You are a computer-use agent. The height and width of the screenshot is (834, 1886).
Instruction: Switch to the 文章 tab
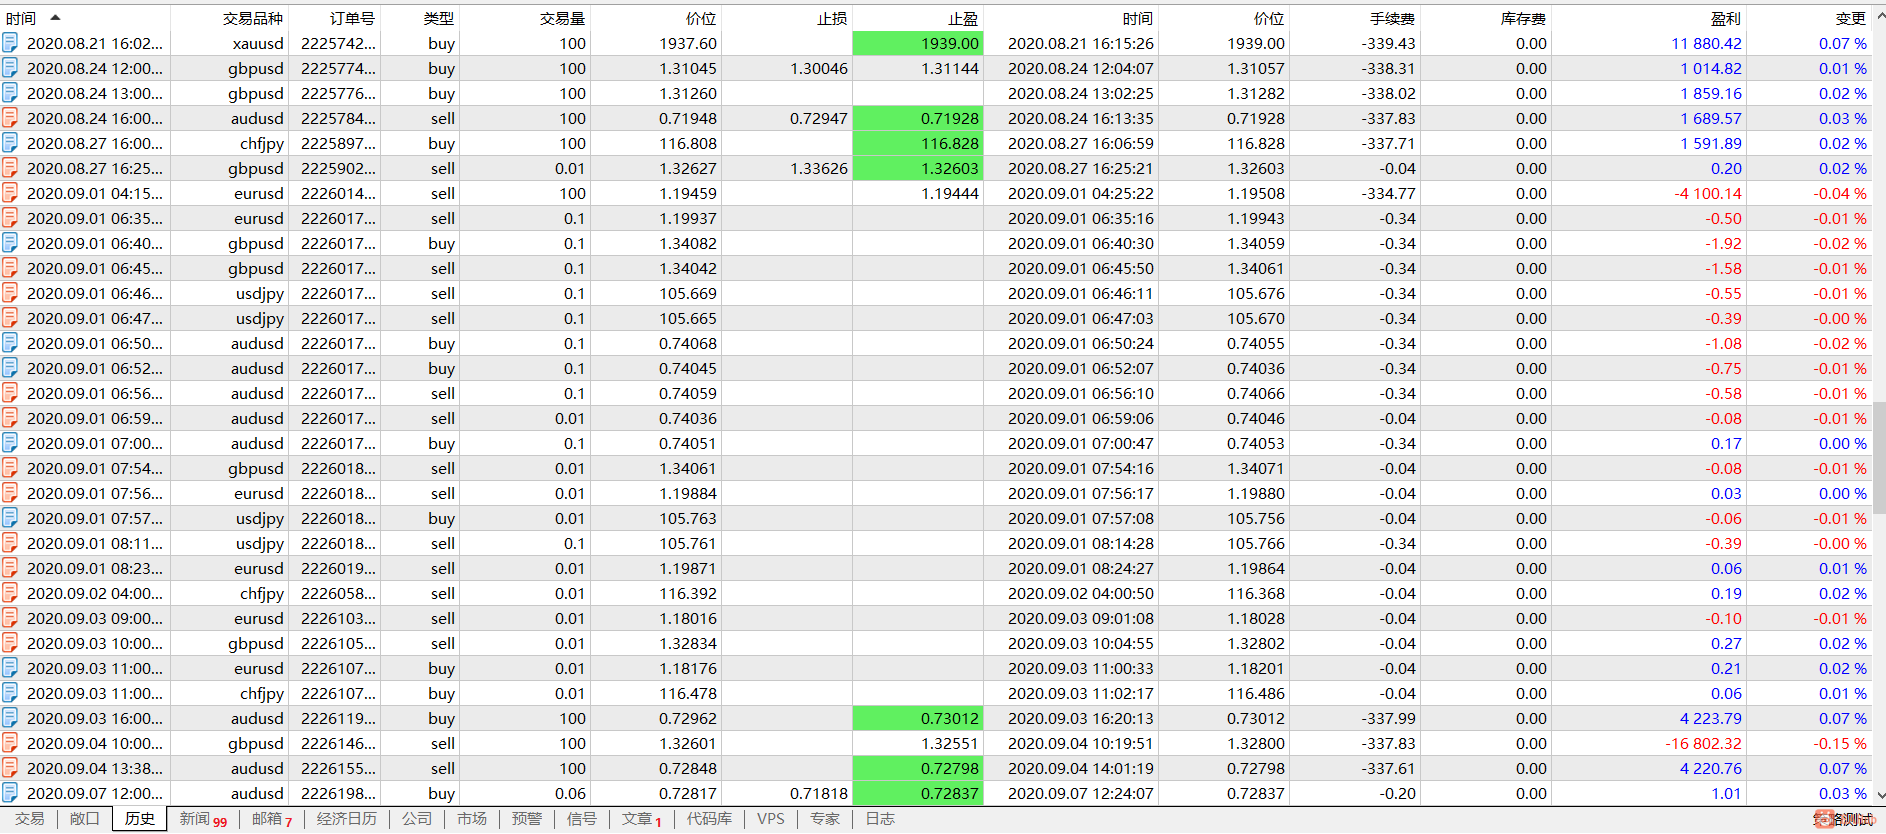click(x=642, y=819)
